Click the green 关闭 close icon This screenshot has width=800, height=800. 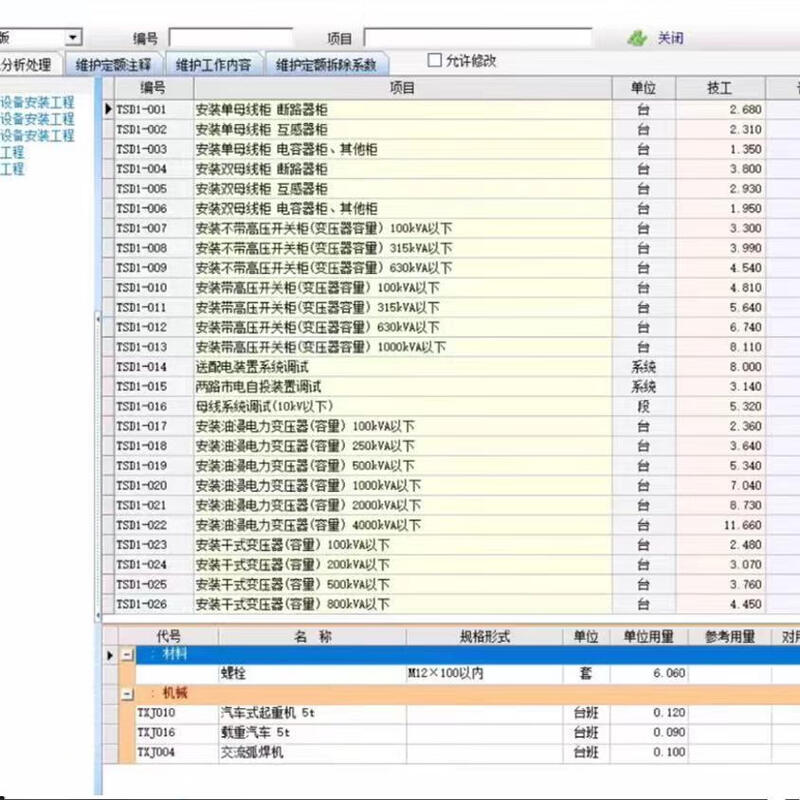click(636, 36)
